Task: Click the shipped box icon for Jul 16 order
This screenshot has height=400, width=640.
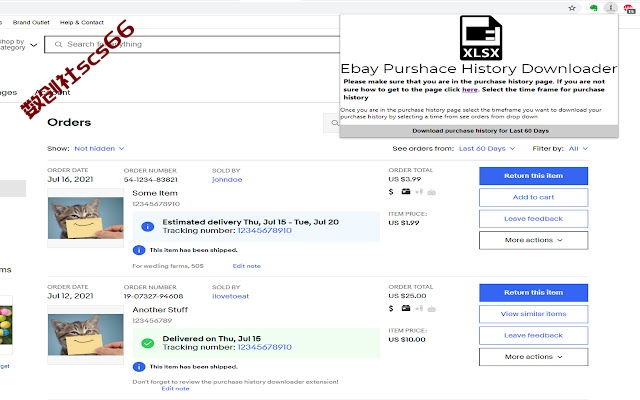Action: [x=406, y=191]
